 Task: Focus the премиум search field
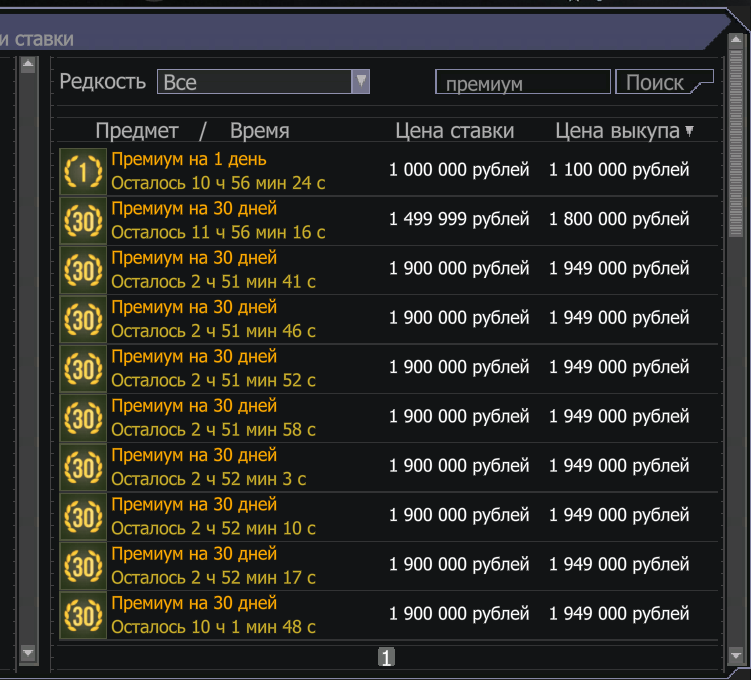(x=523, y=82)
